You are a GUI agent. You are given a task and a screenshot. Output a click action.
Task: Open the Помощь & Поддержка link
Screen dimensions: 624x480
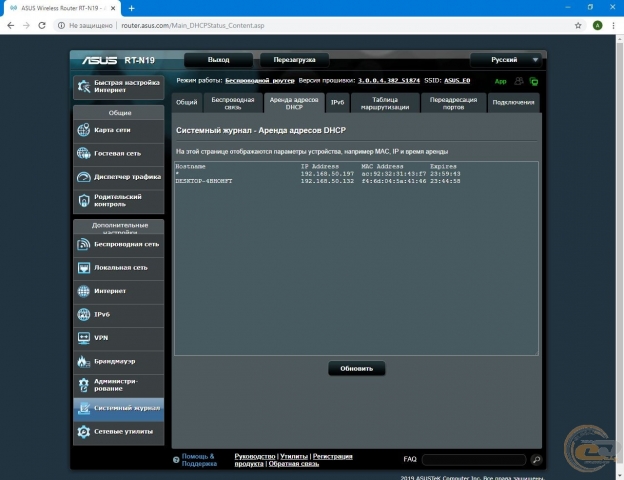click(x=199, y=460)
